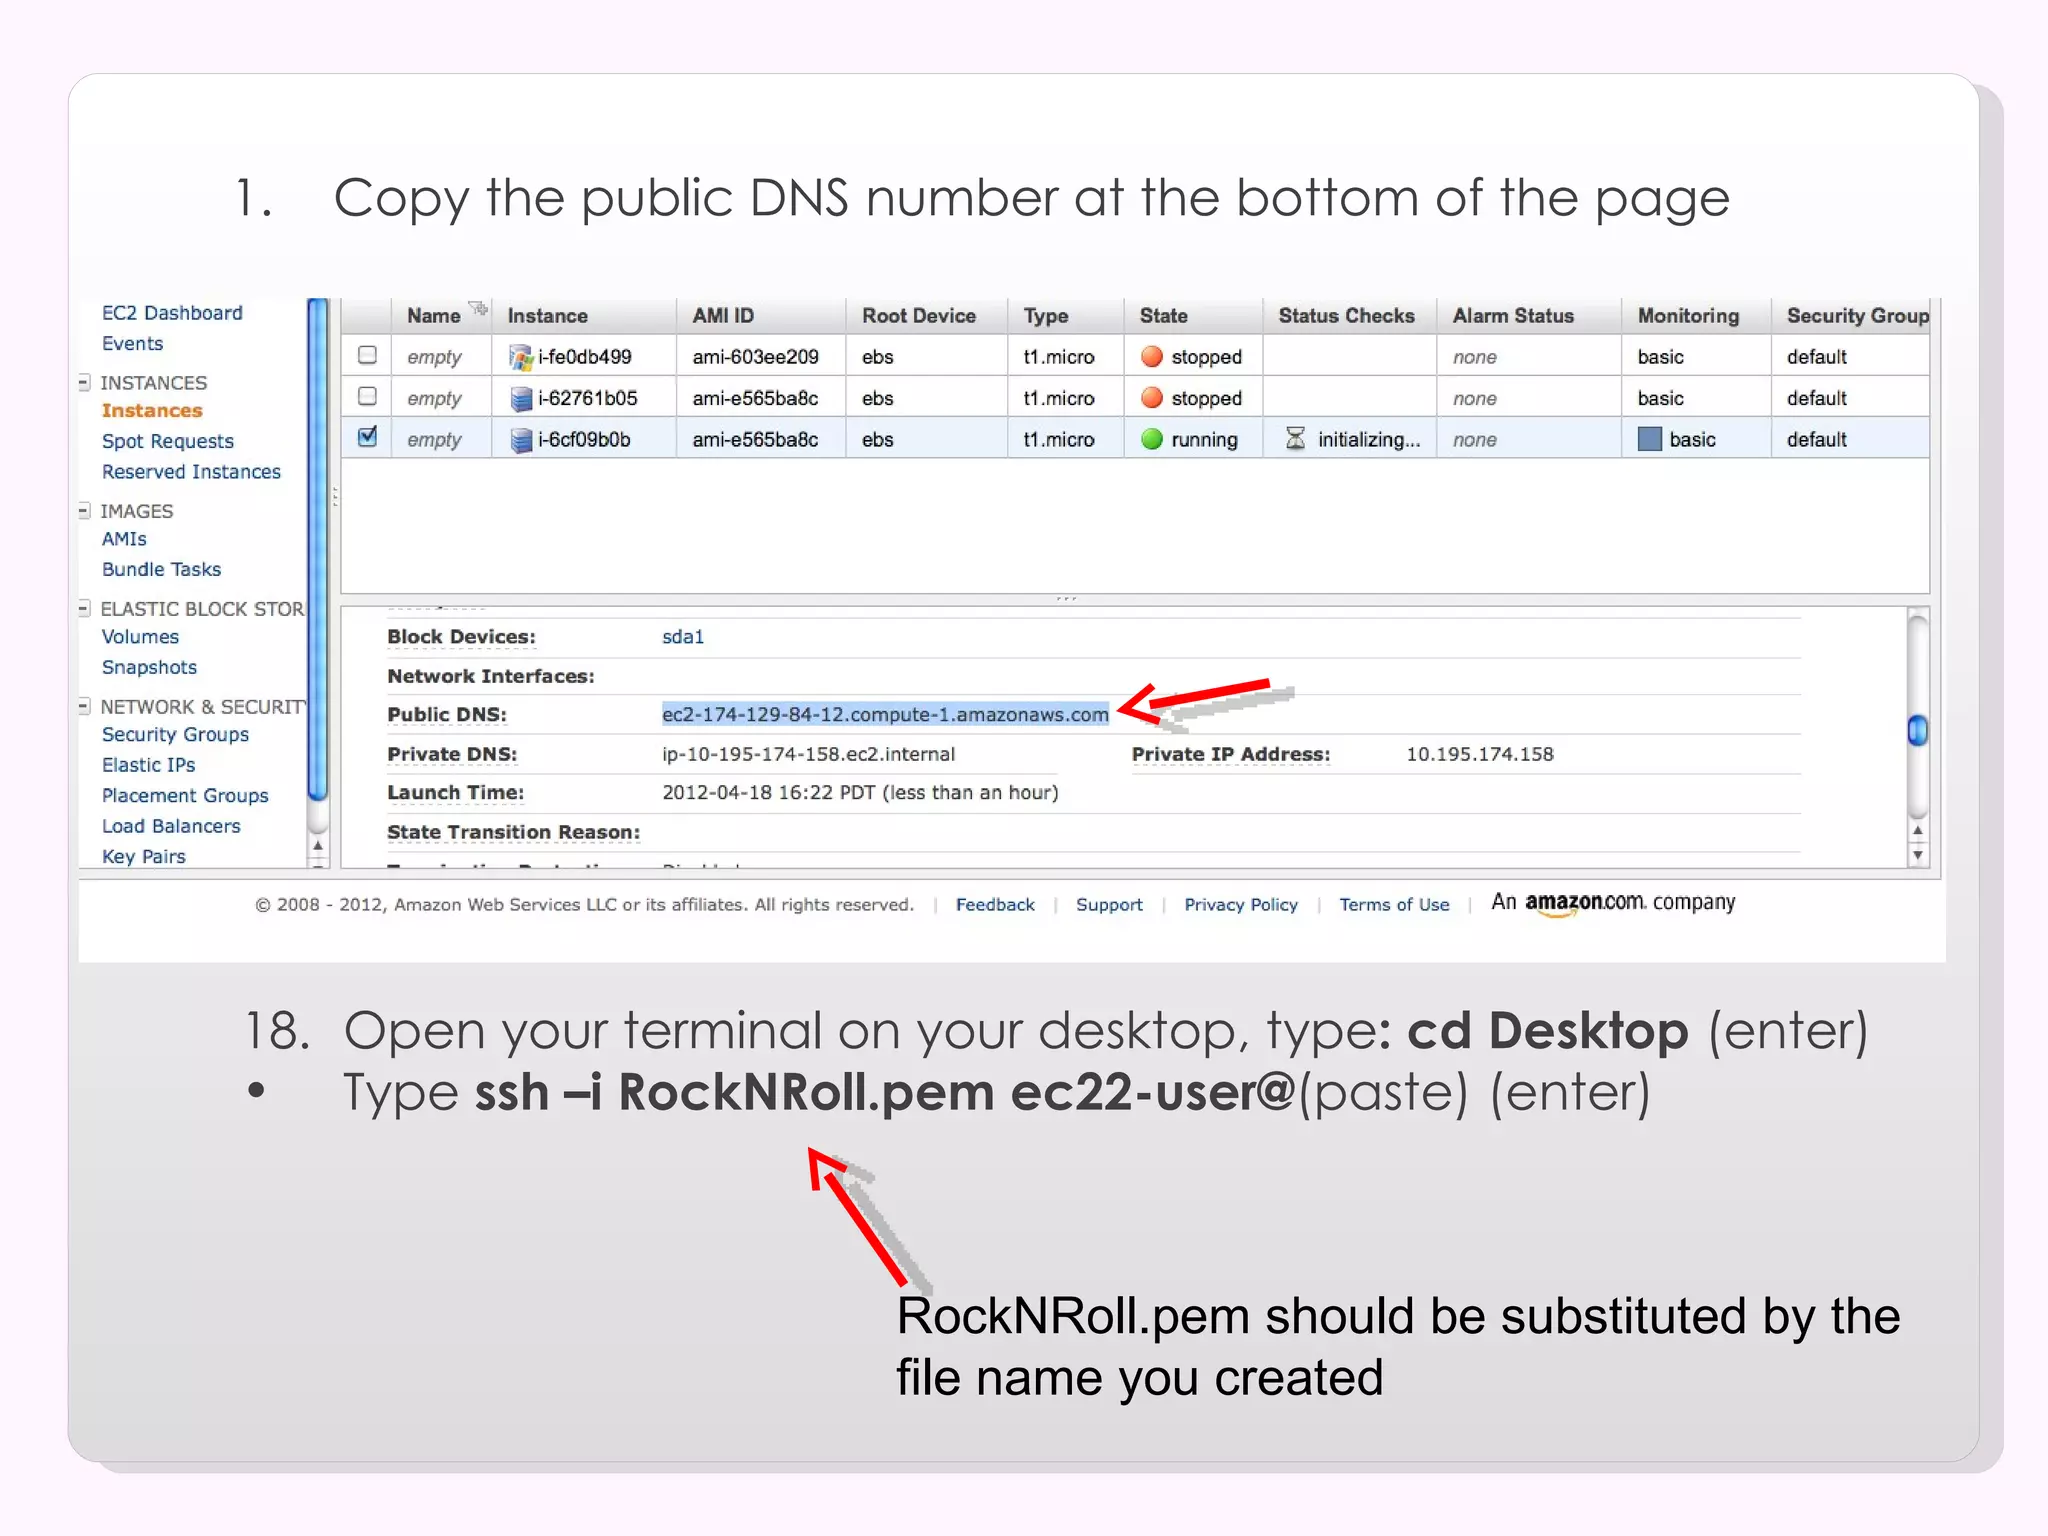
Task: Collapse the ELASTIC BLOCK STORE section
Action: 85,608
